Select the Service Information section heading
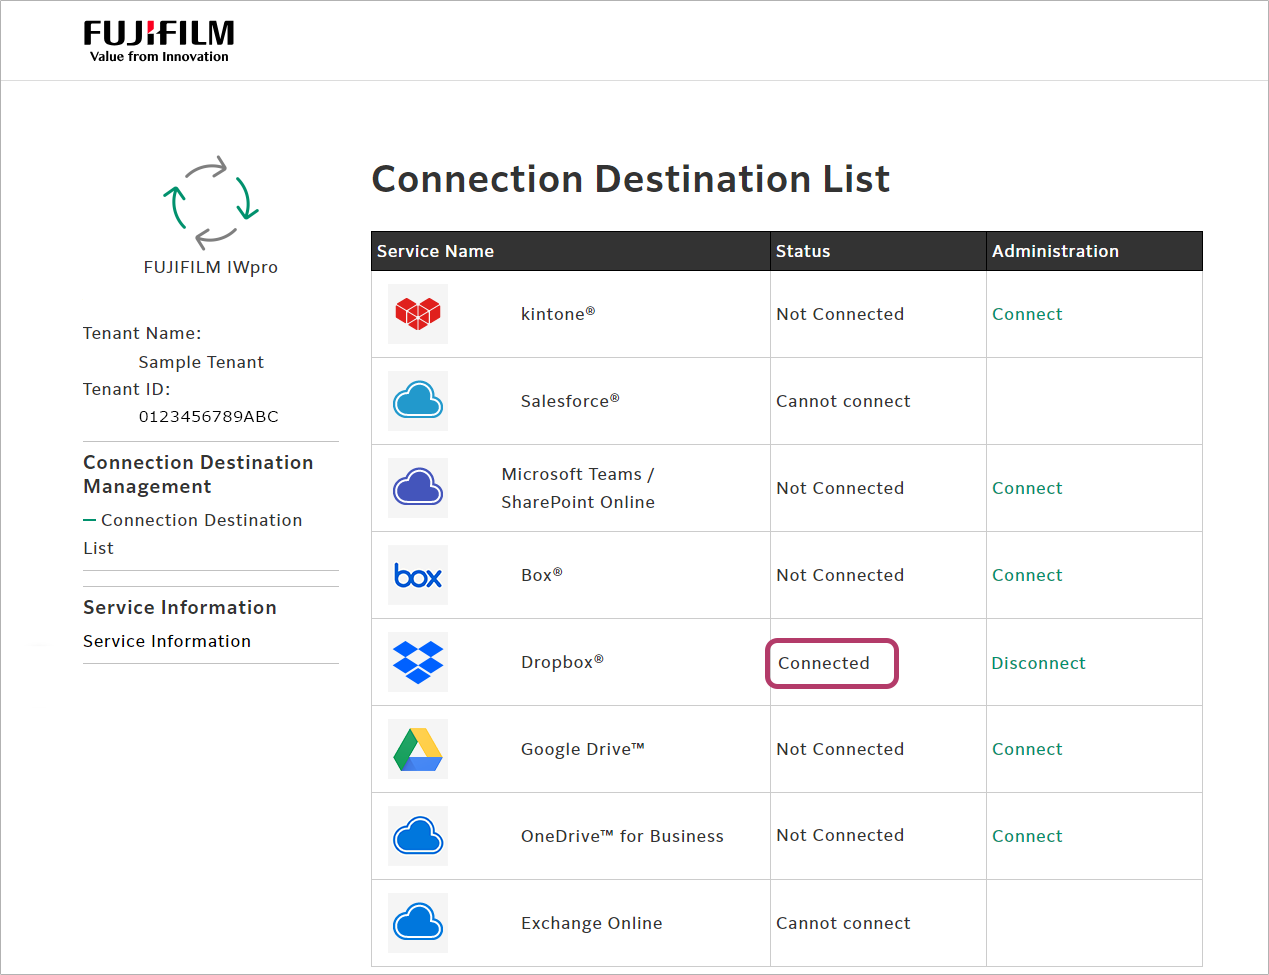Screen dimensions: 1269x975 tap(180, 607)
